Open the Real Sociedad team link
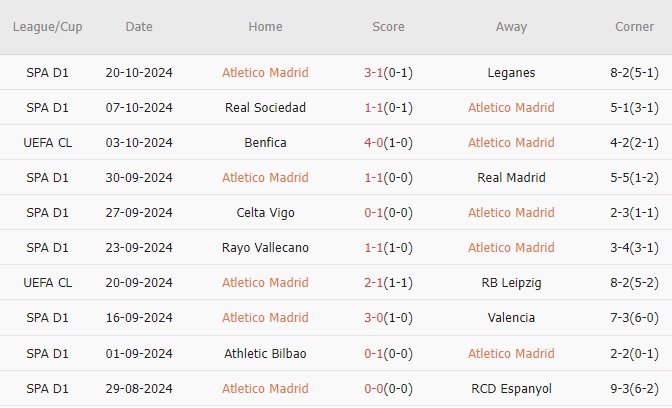Viewport: 672px width, 408px height. point(265,107)
